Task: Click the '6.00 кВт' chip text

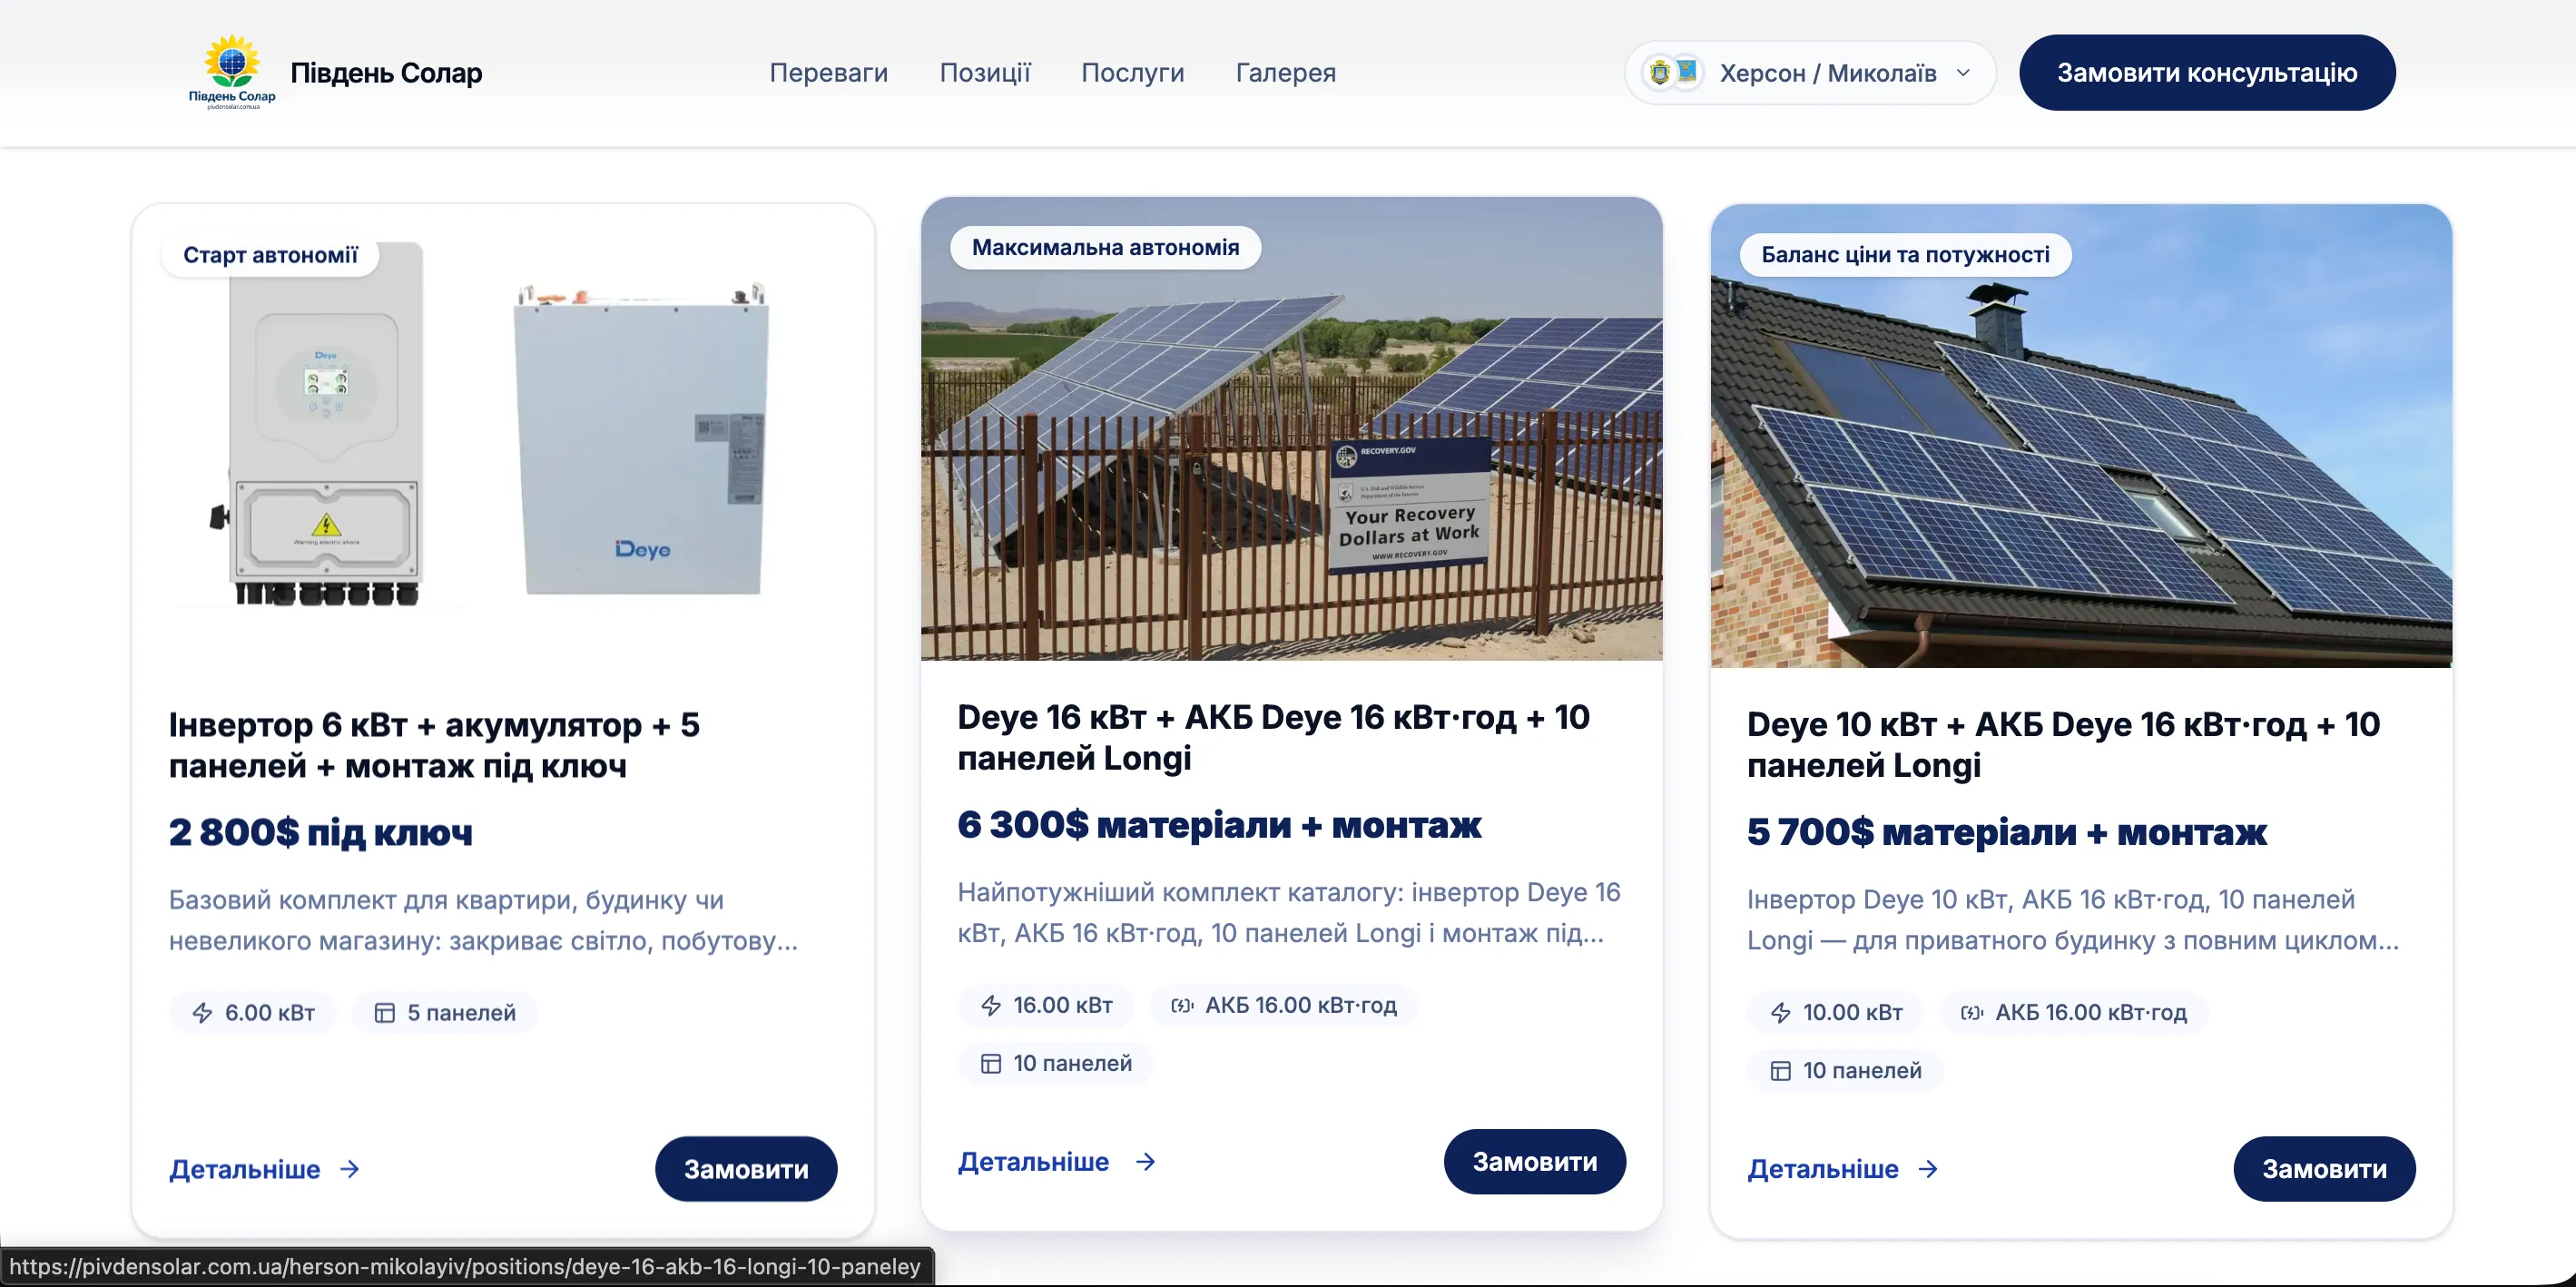Action: click(x=270, y=1013)
